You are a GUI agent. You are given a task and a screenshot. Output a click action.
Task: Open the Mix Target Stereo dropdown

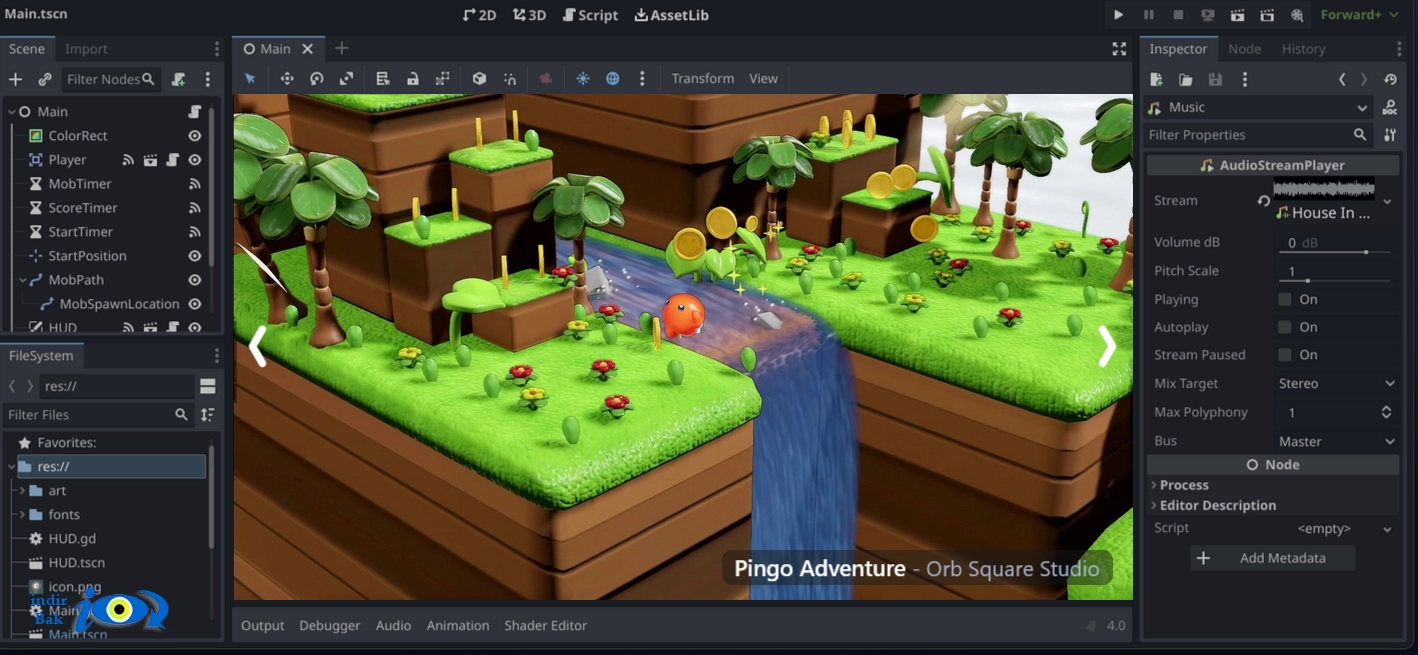point(1337,383)
